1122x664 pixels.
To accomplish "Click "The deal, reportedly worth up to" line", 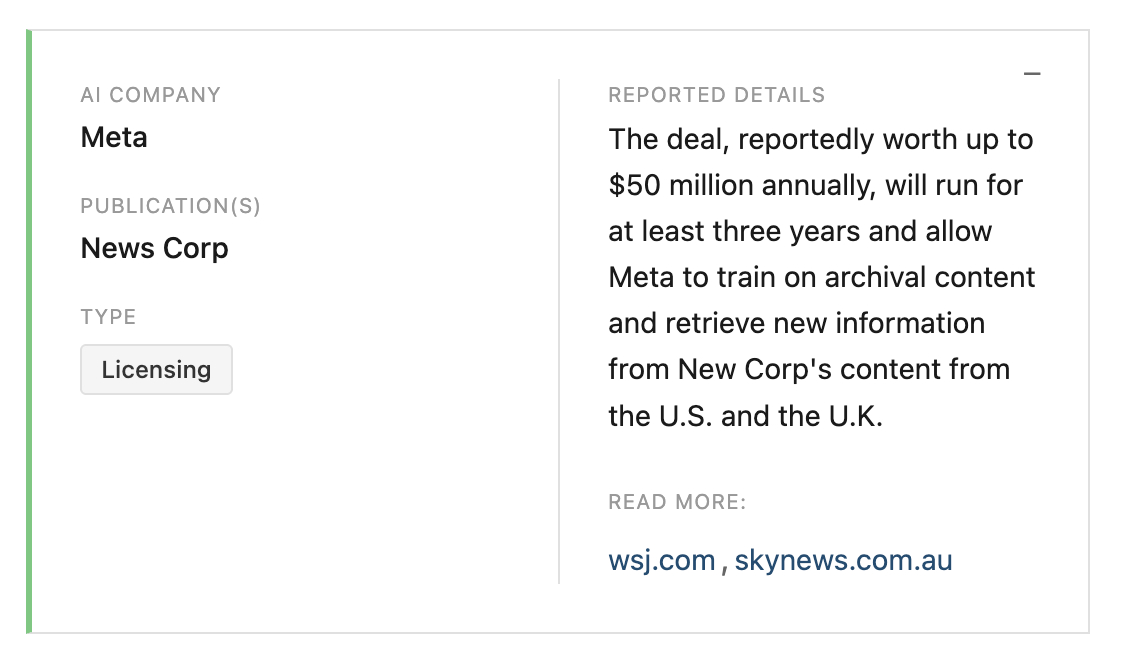I will click(820, 139).
